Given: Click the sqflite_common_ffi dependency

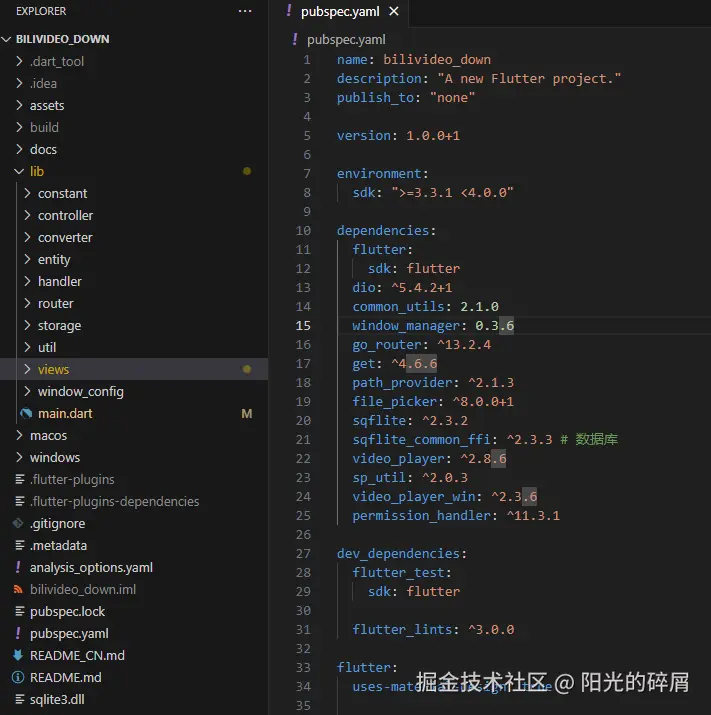Looking at the screenshot, I should (x=421, y=440).
